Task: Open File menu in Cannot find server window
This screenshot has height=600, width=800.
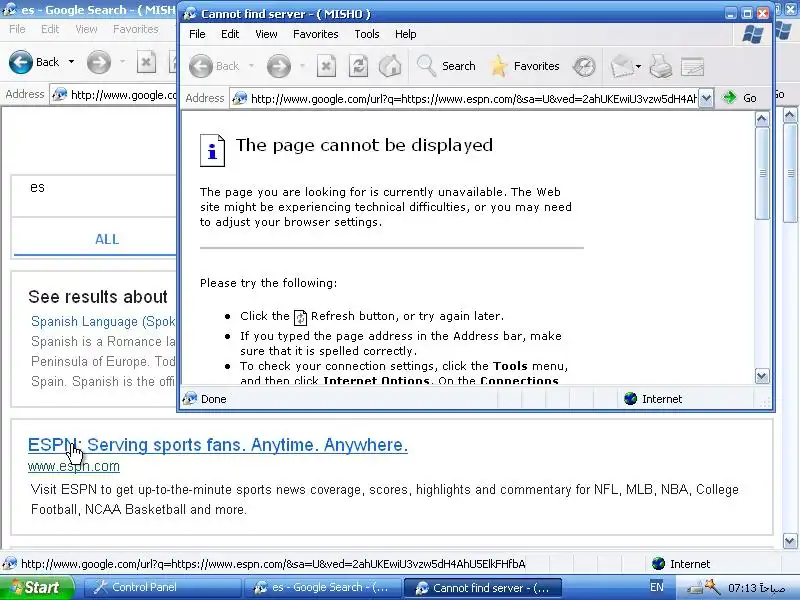Action: 197,34
